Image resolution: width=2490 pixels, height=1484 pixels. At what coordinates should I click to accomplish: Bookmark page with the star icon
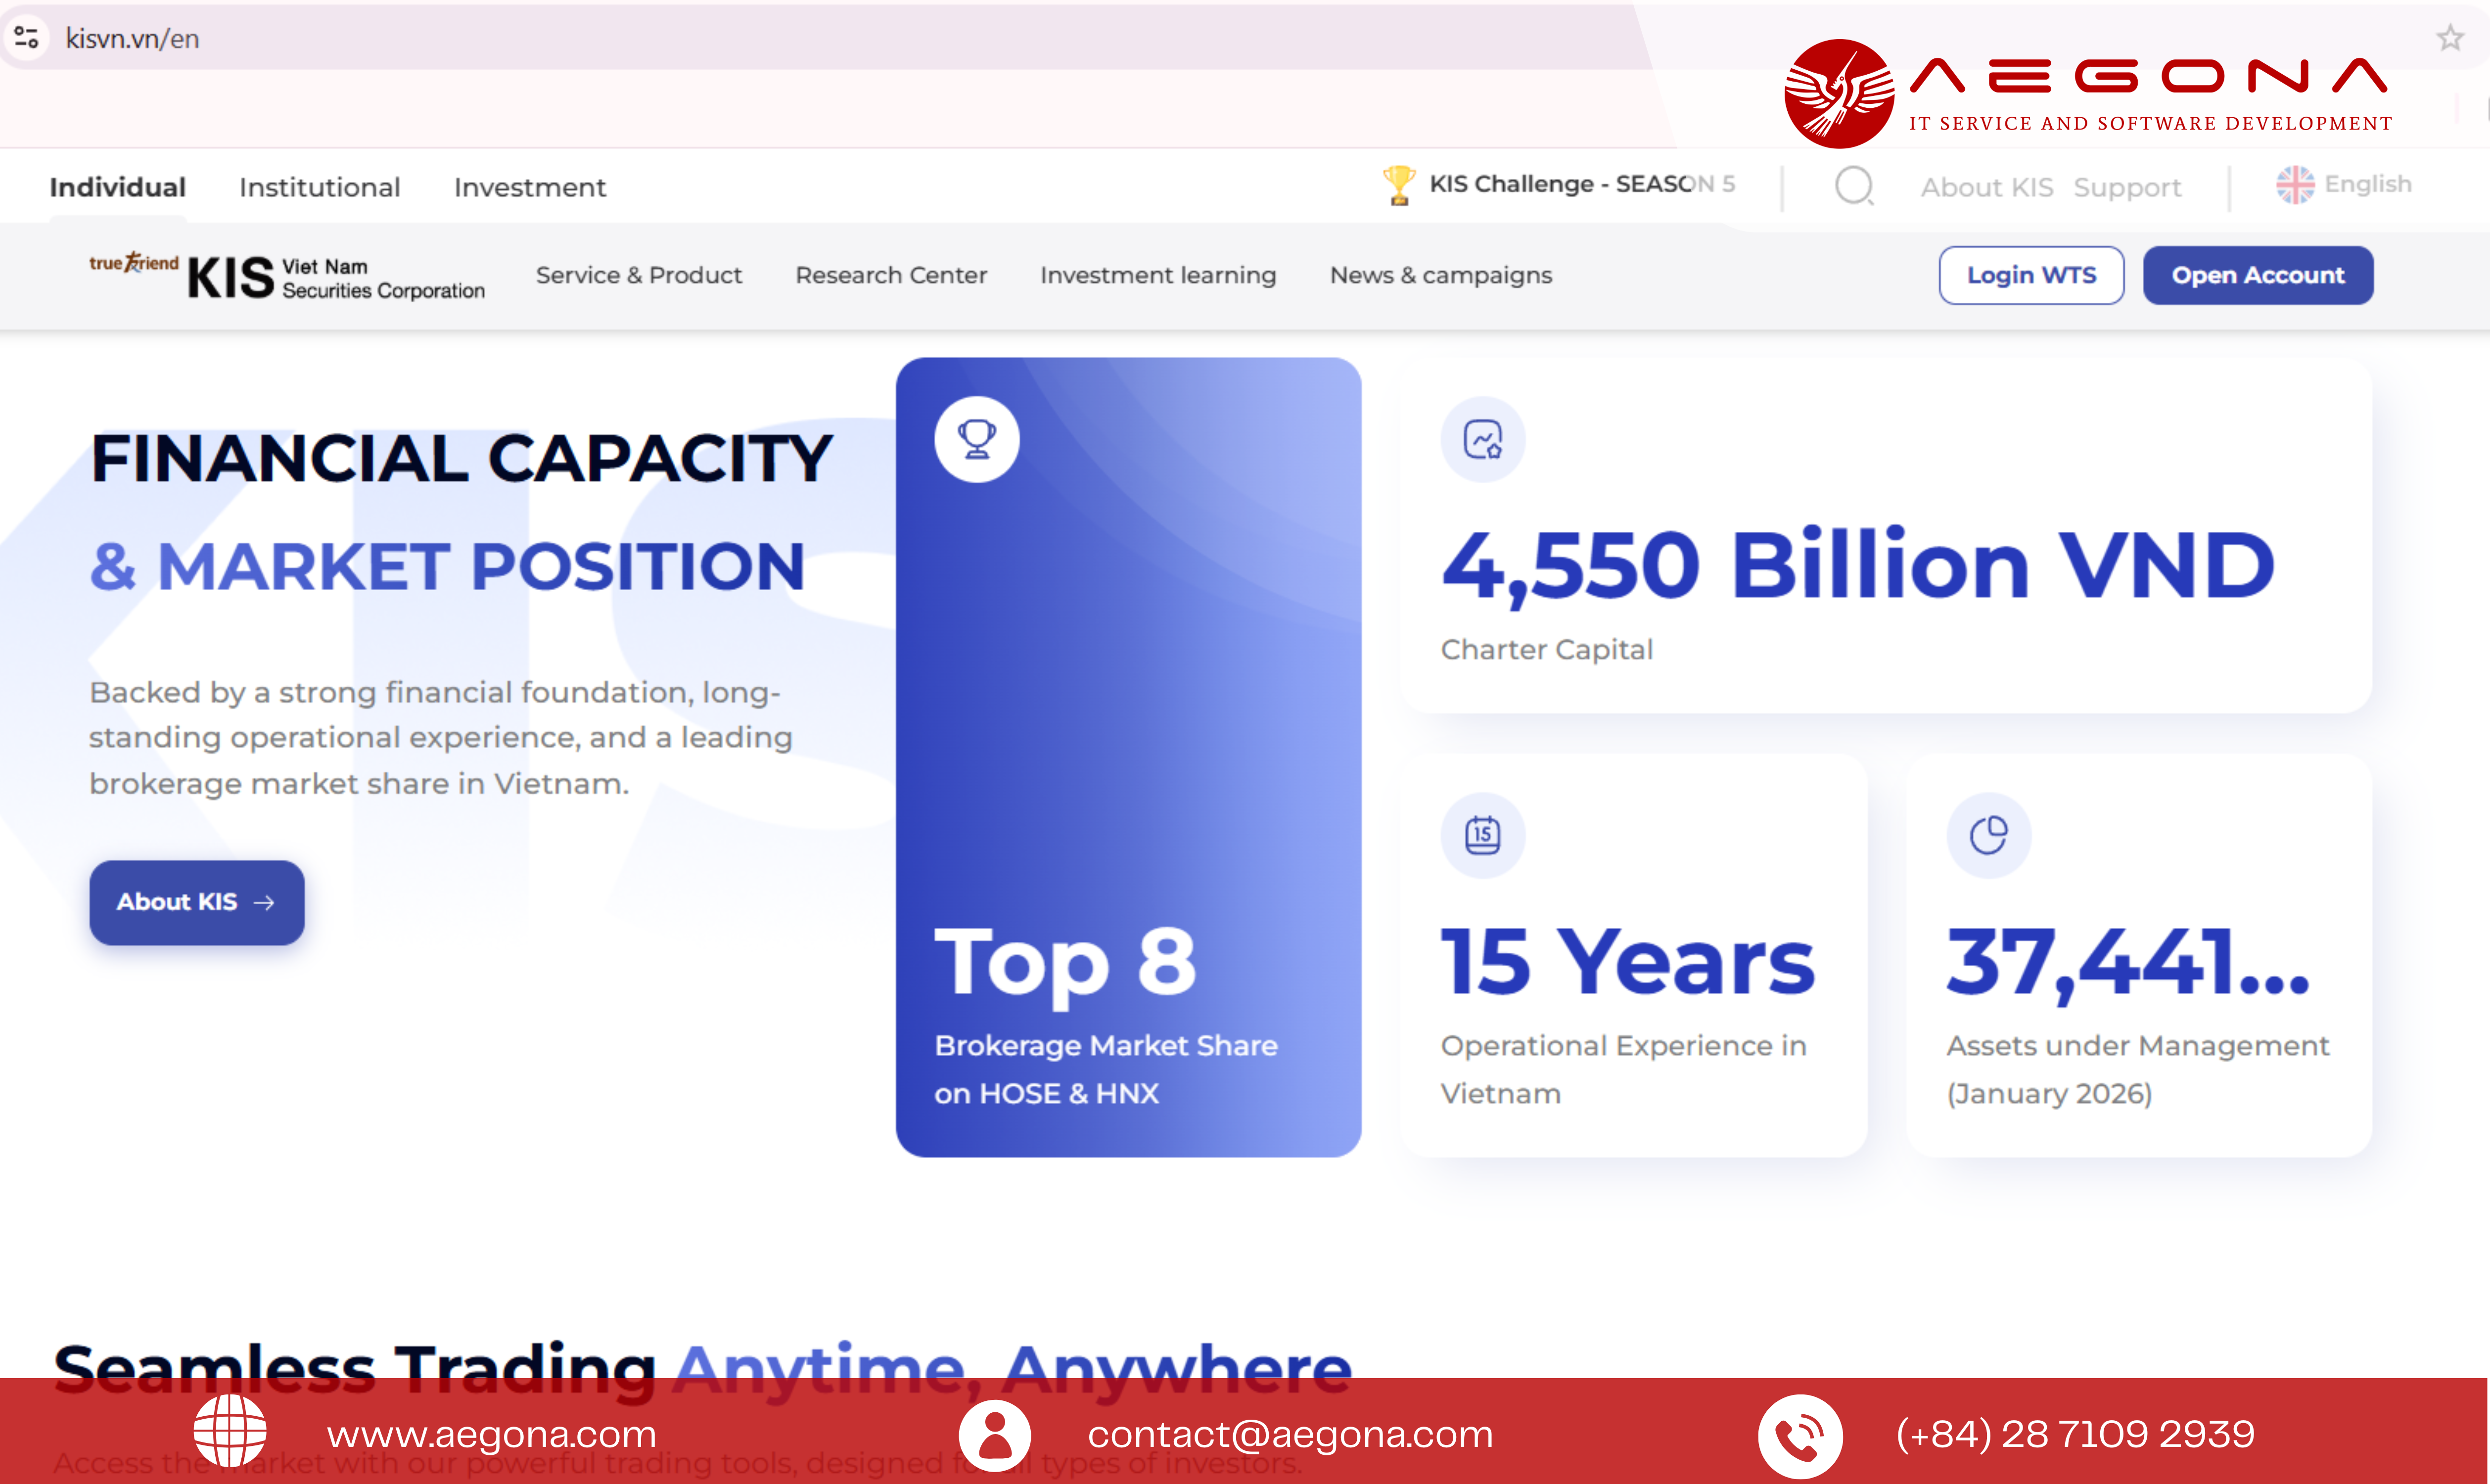click(x=2450, y=38)
